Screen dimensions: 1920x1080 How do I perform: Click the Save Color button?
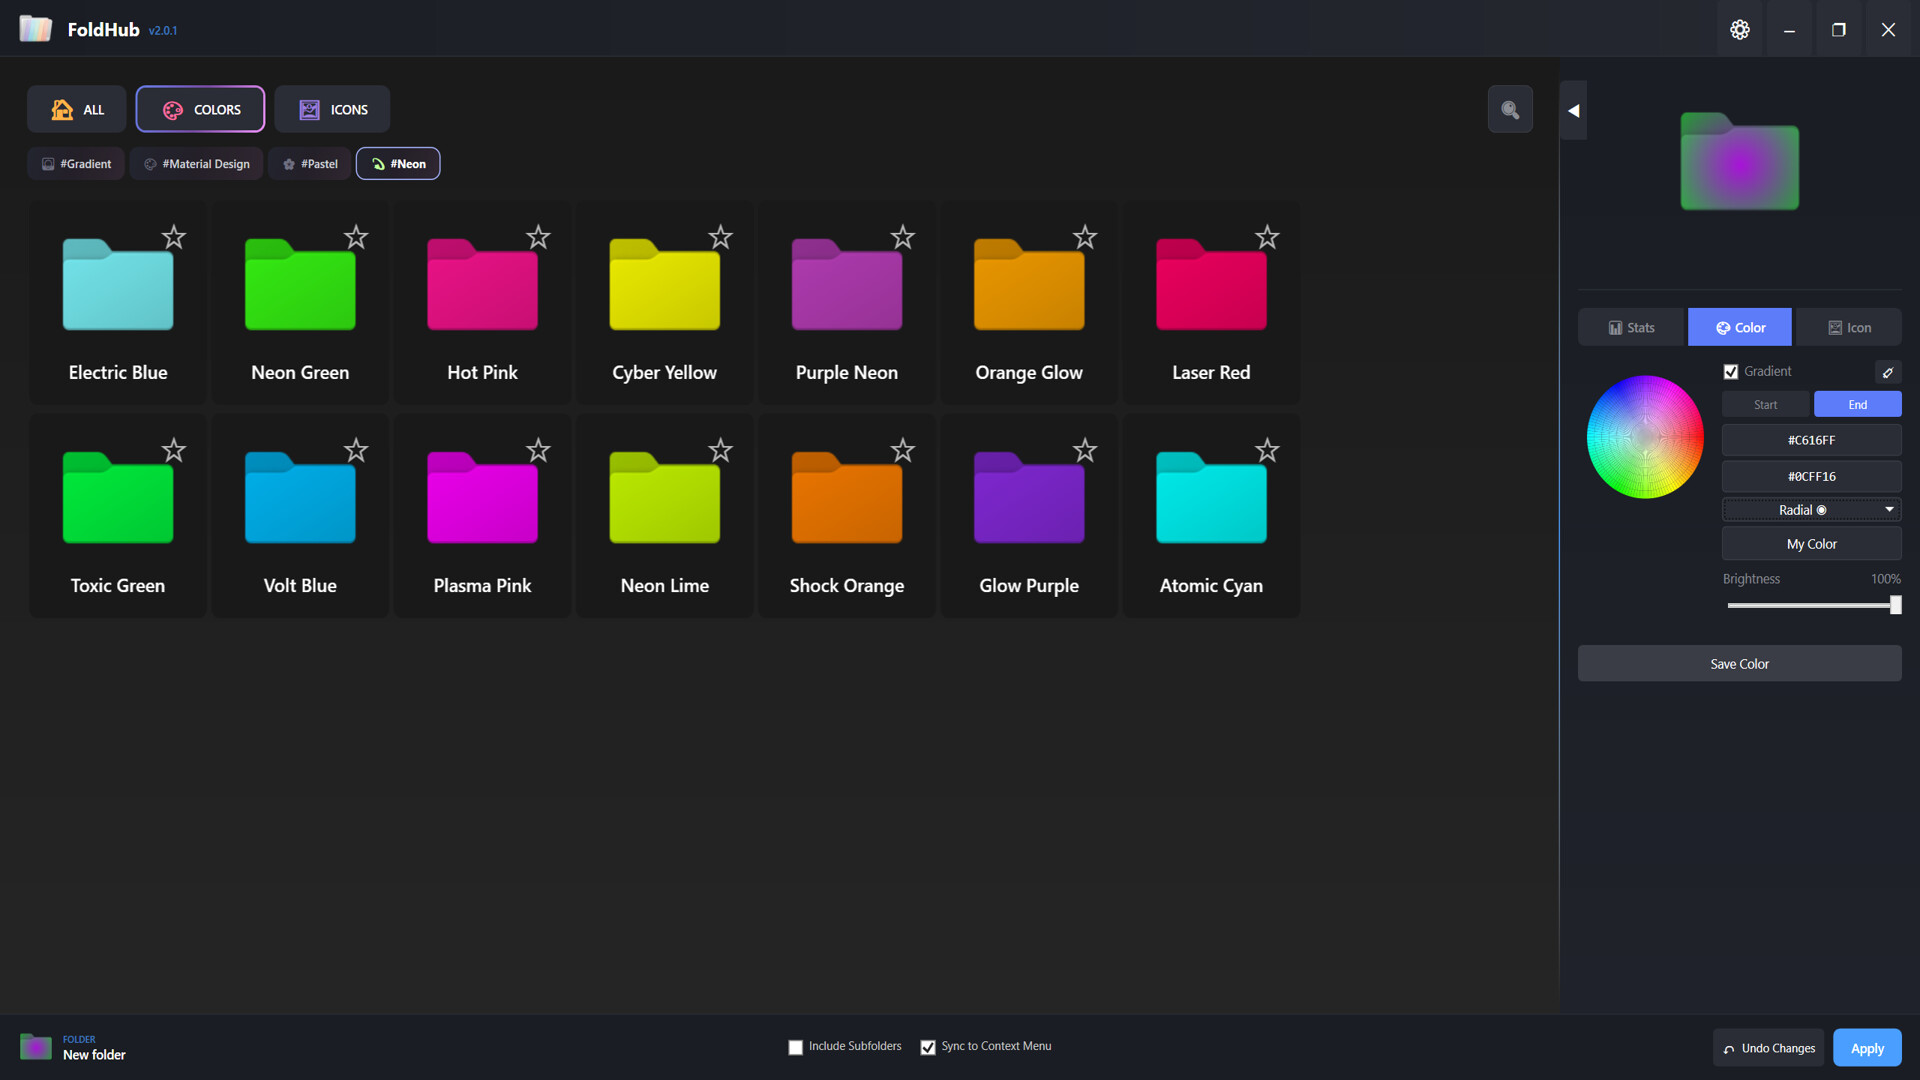[x=1739, y=663]
